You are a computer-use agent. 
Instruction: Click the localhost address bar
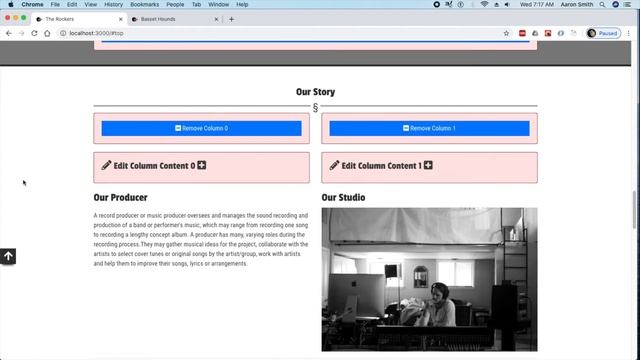tap(282, 33)
